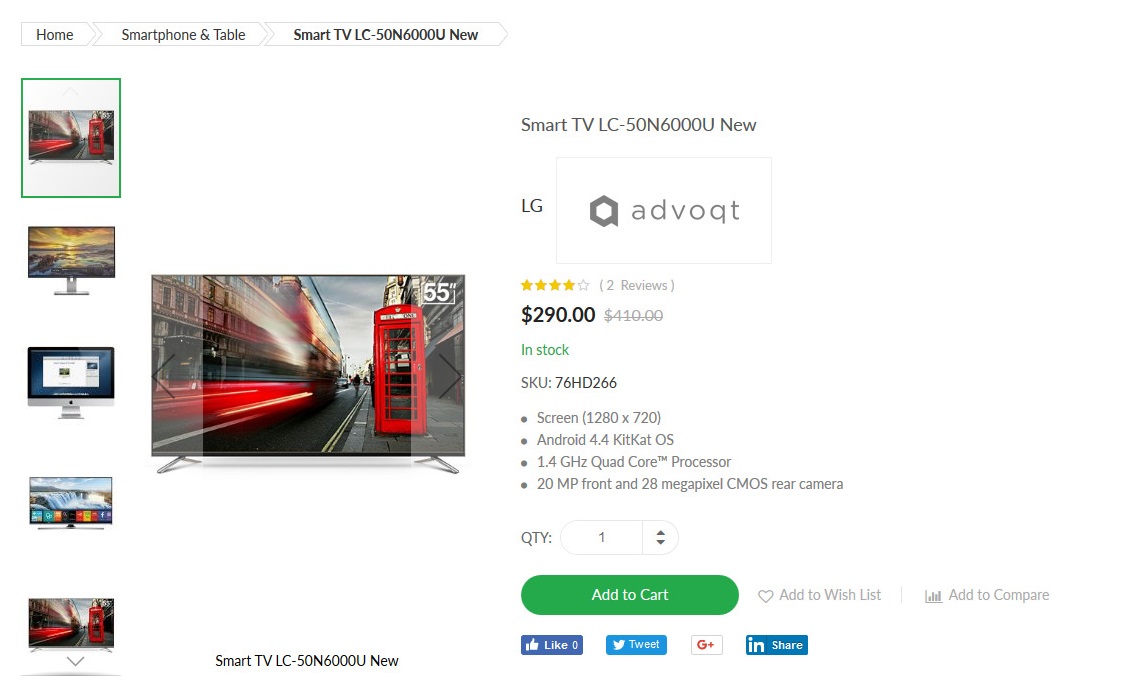
Task: Open the 2 Reviews link
Action: [x=637, y=285]
